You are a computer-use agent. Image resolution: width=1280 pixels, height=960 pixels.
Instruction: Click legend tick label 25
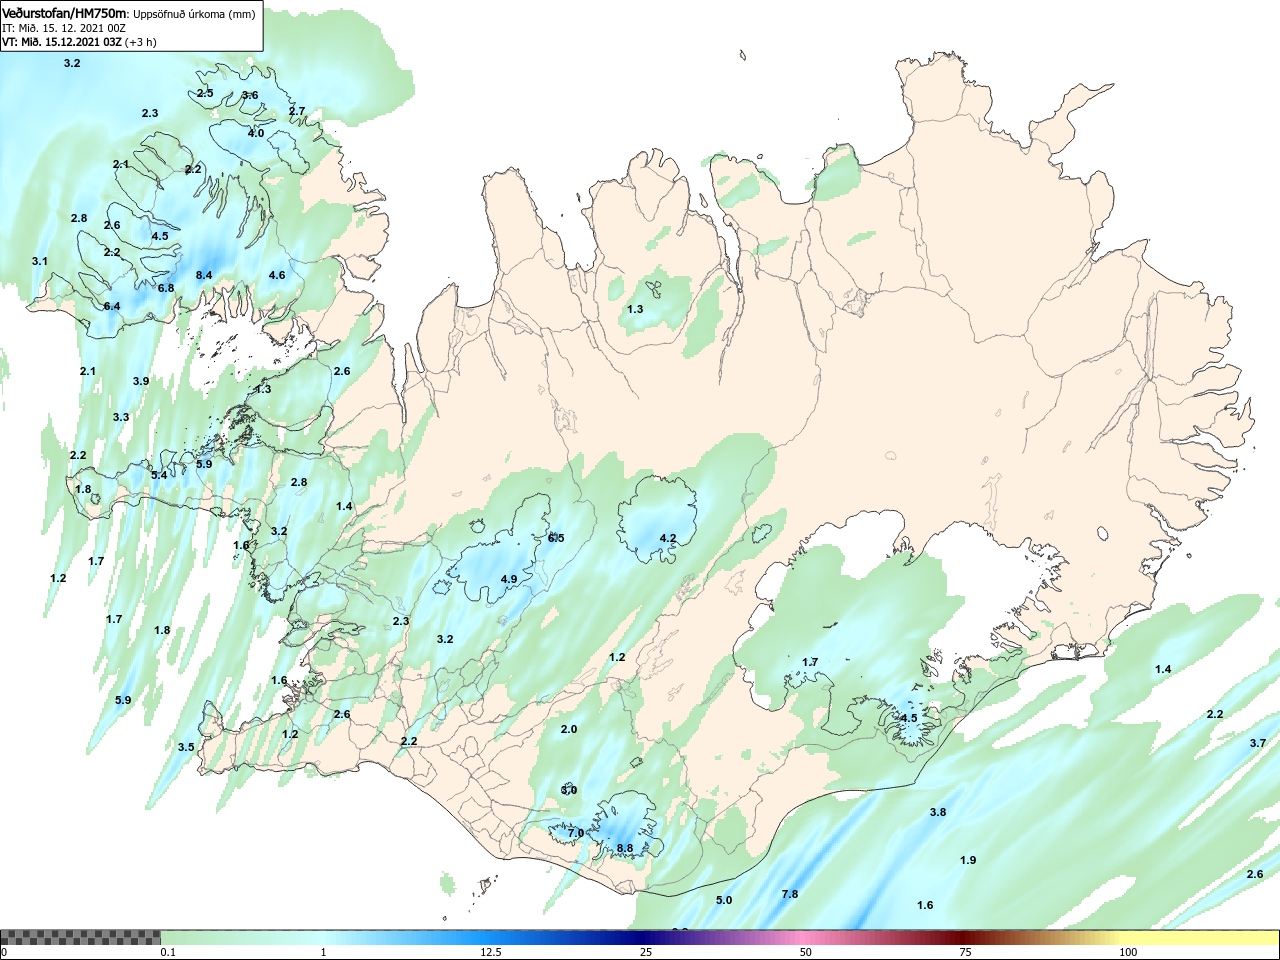pyautogui.click(x=646, y=952)
